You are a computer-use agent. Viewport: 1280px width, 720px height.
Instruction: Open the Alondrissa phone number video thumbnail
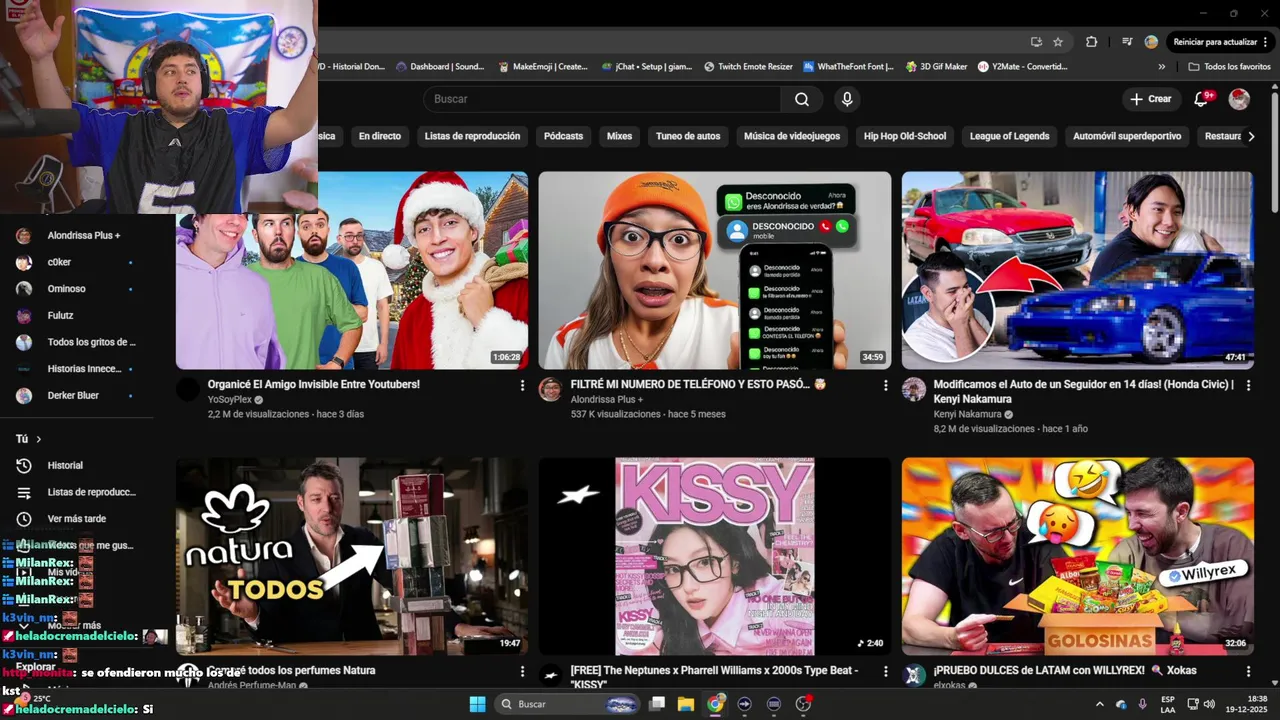tap(714, 270)
